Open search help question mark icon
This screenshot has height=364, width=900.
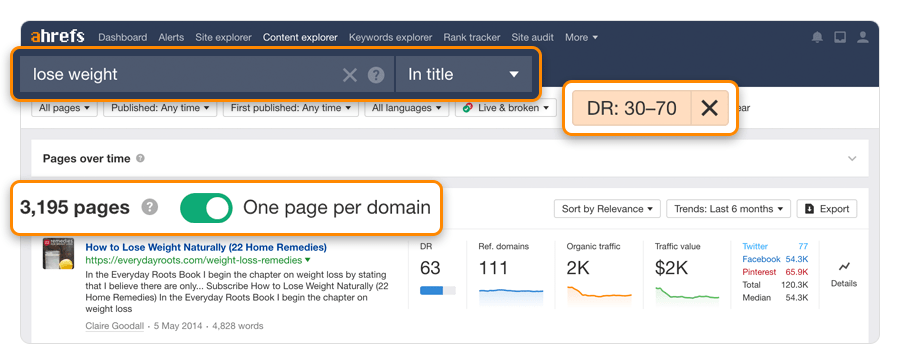pos(376,75)
